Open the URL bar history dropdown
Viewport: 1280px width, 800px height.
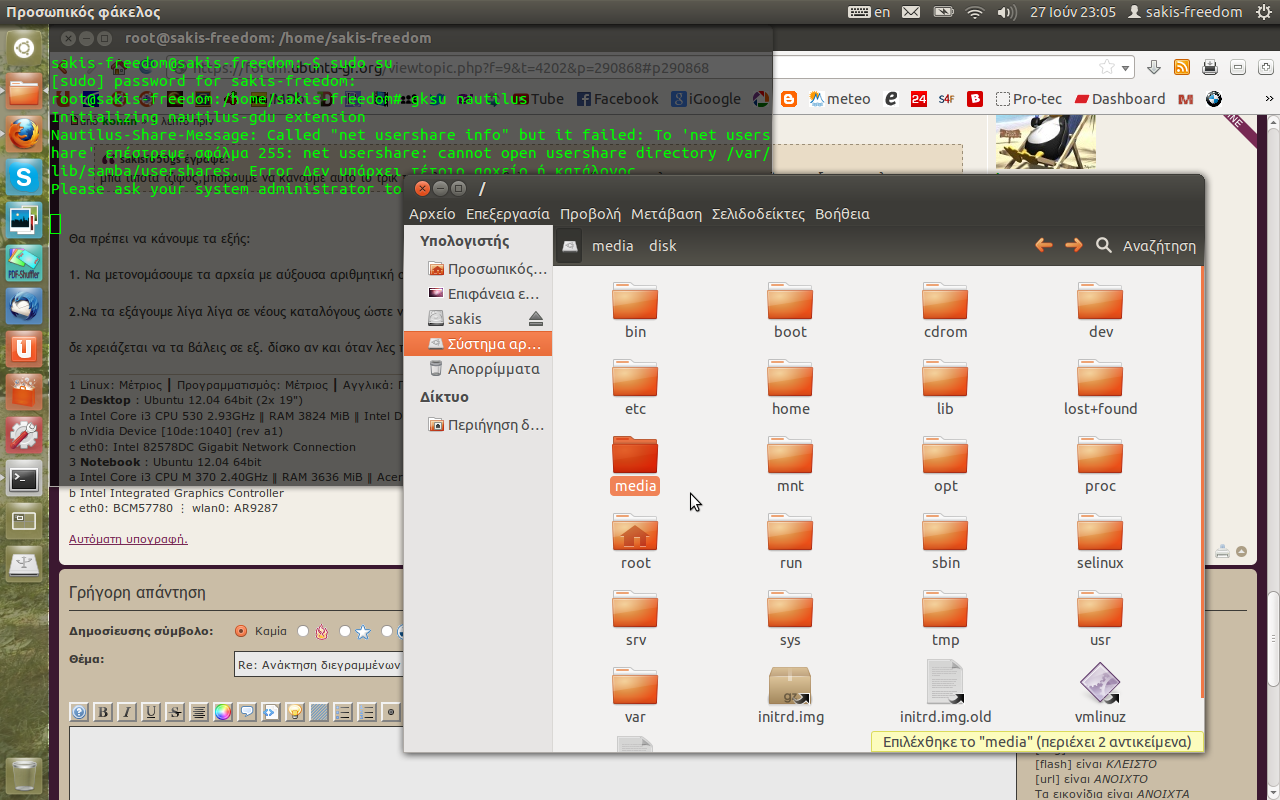(x=1127, y=67)
